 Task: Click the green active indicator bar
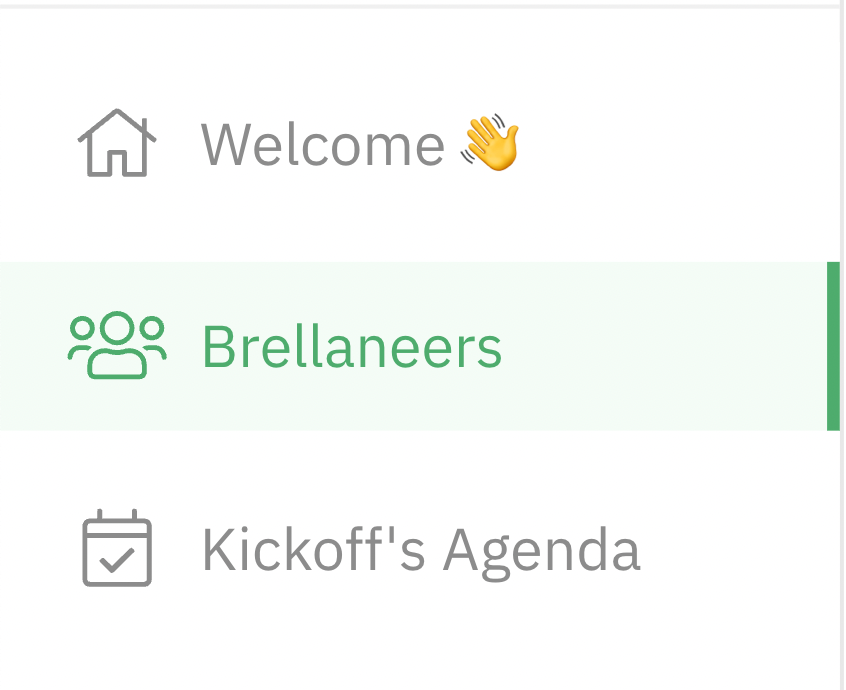(833, 346)
